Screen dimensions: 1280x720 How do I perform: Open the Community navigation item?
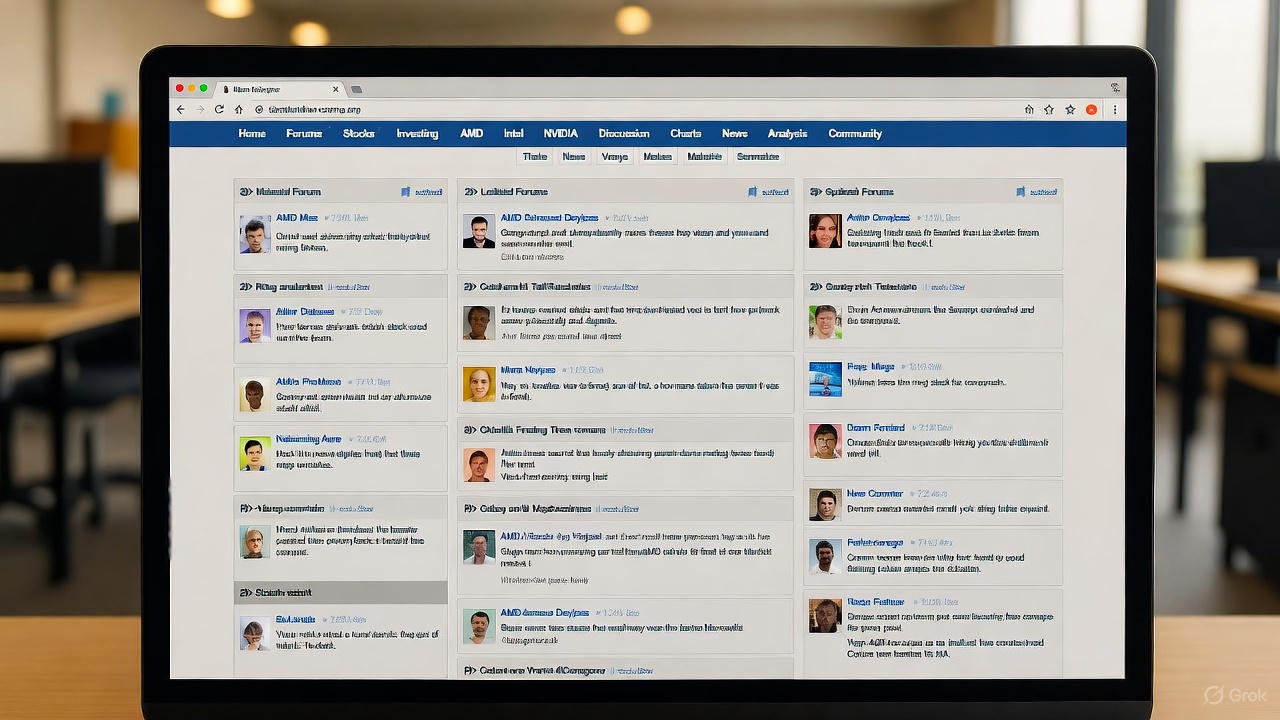(854, 134)
